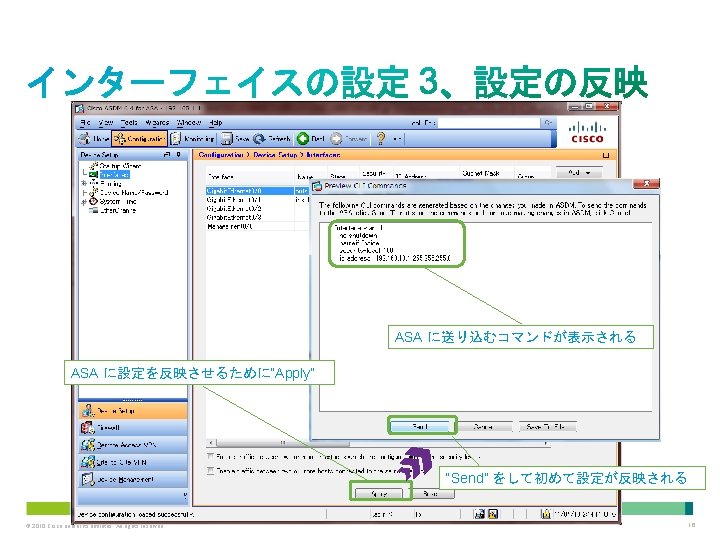Select the GigabitEthernet0/3 interface row
Viewport: 720px width, 540px height.
pos(258,217)
